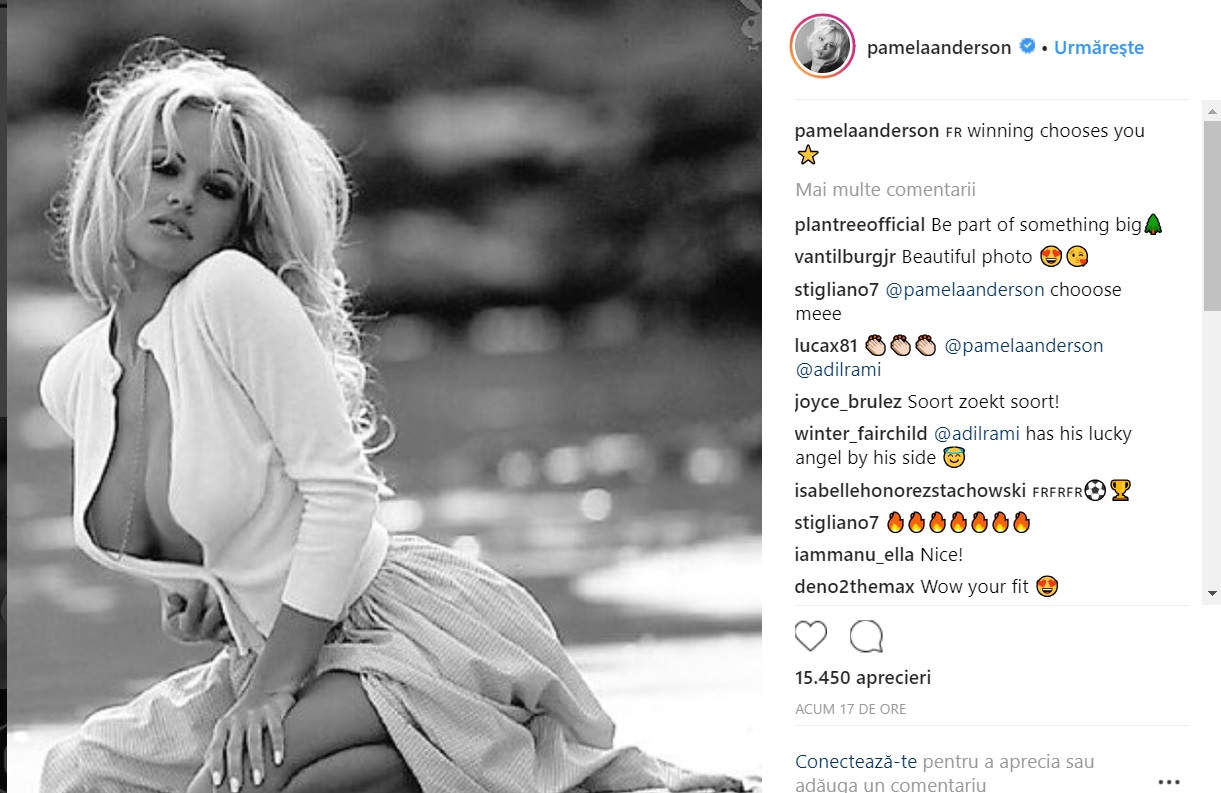Open deno2themax commenter profile
Viewport: 1221px width, 793px height.
[x=854, y=587]
